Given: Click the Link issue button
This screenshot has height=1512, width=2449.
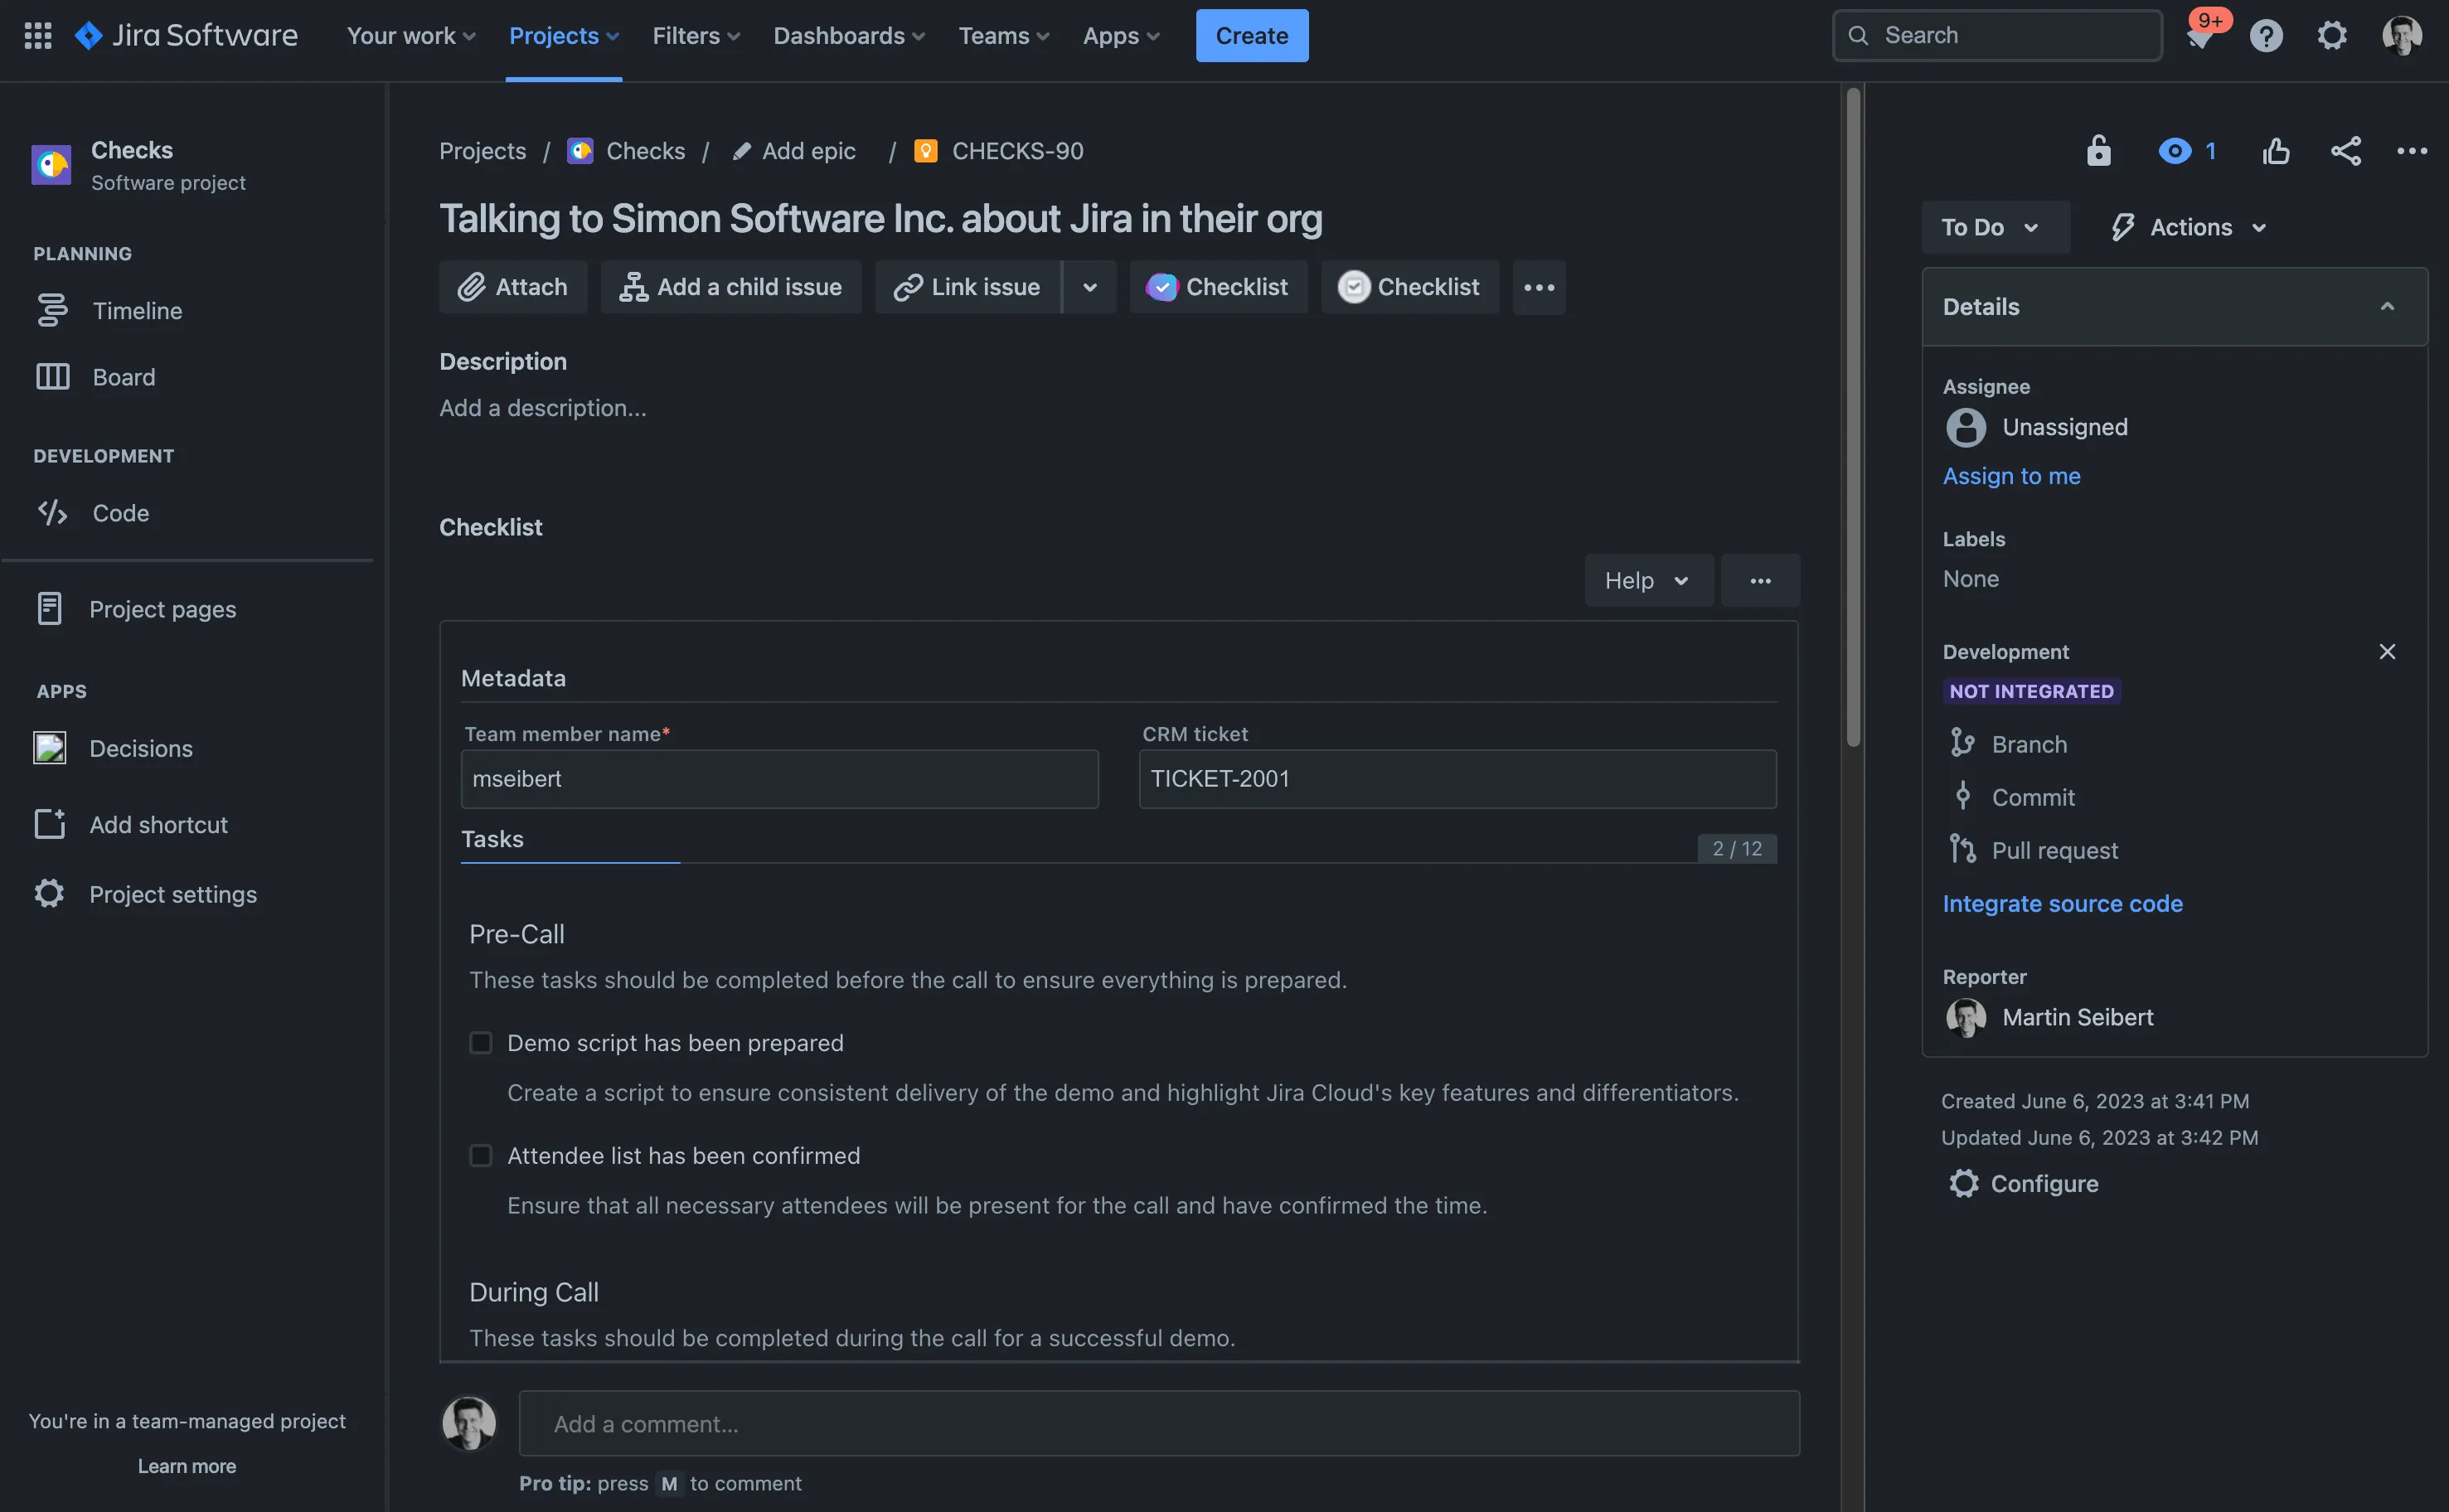Looking at the screenshot, I should coord(967,287).
